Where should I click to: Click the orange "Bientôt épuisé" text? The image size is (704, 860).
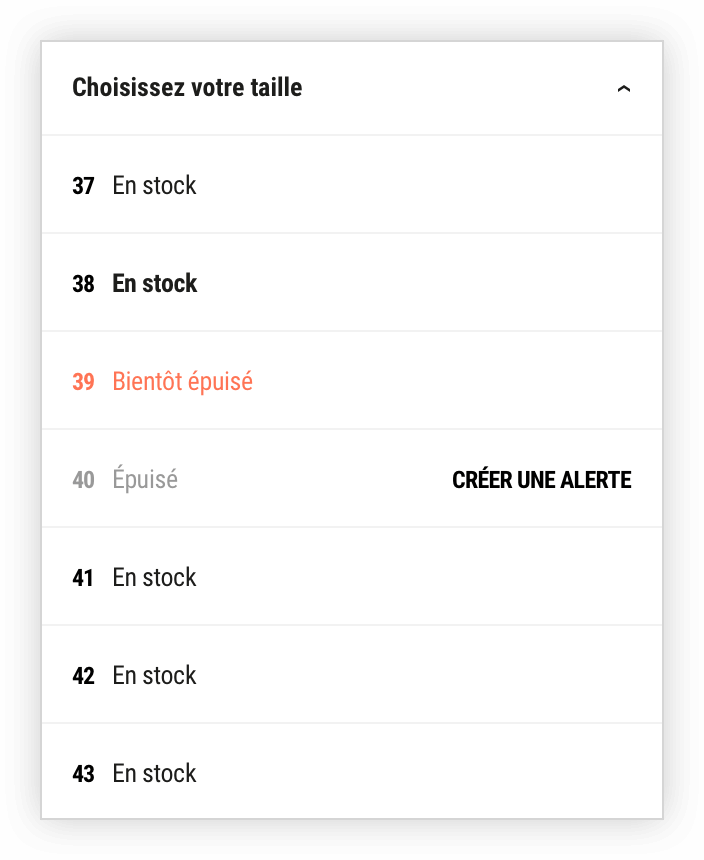click(183, 382)
